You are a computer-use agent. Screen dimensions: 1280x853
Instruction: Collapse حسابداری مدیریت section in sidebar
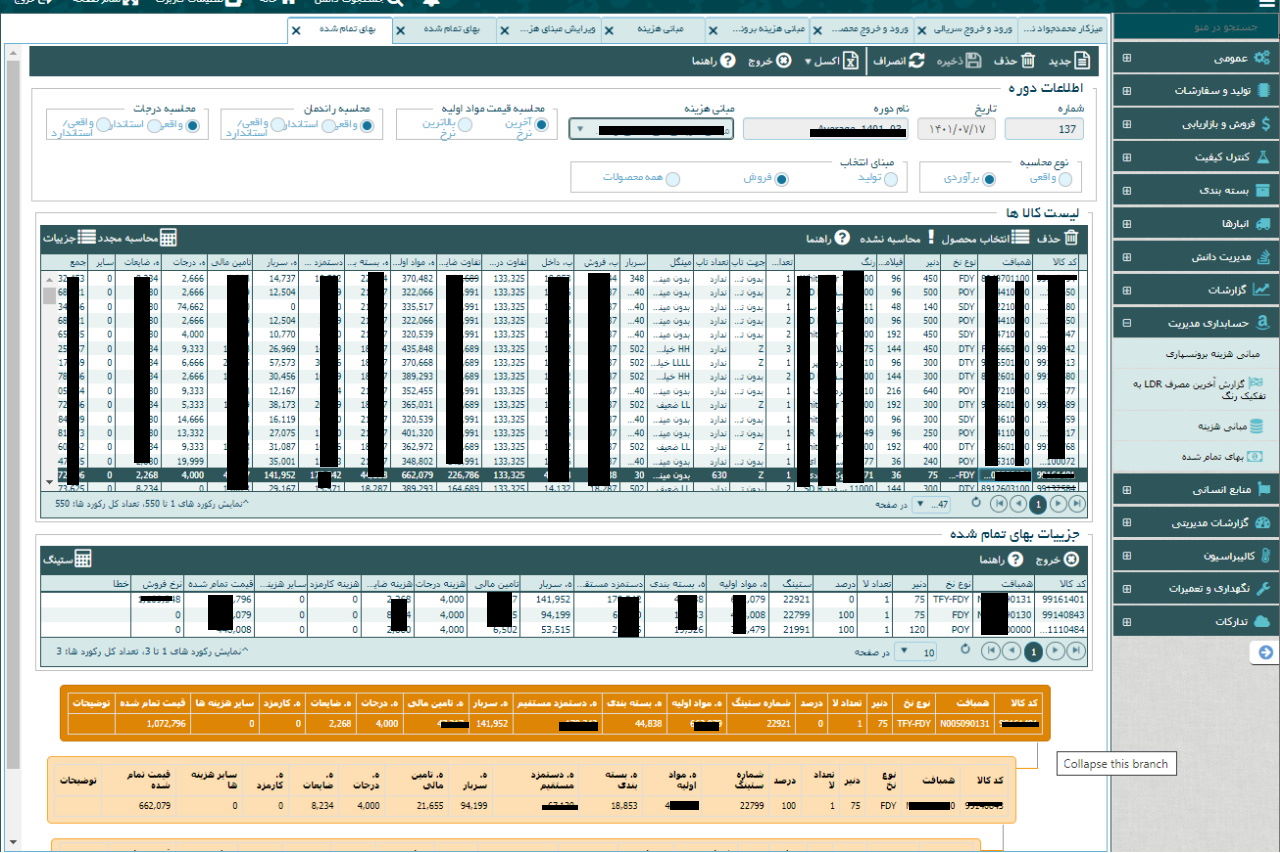click(1127, 323)
